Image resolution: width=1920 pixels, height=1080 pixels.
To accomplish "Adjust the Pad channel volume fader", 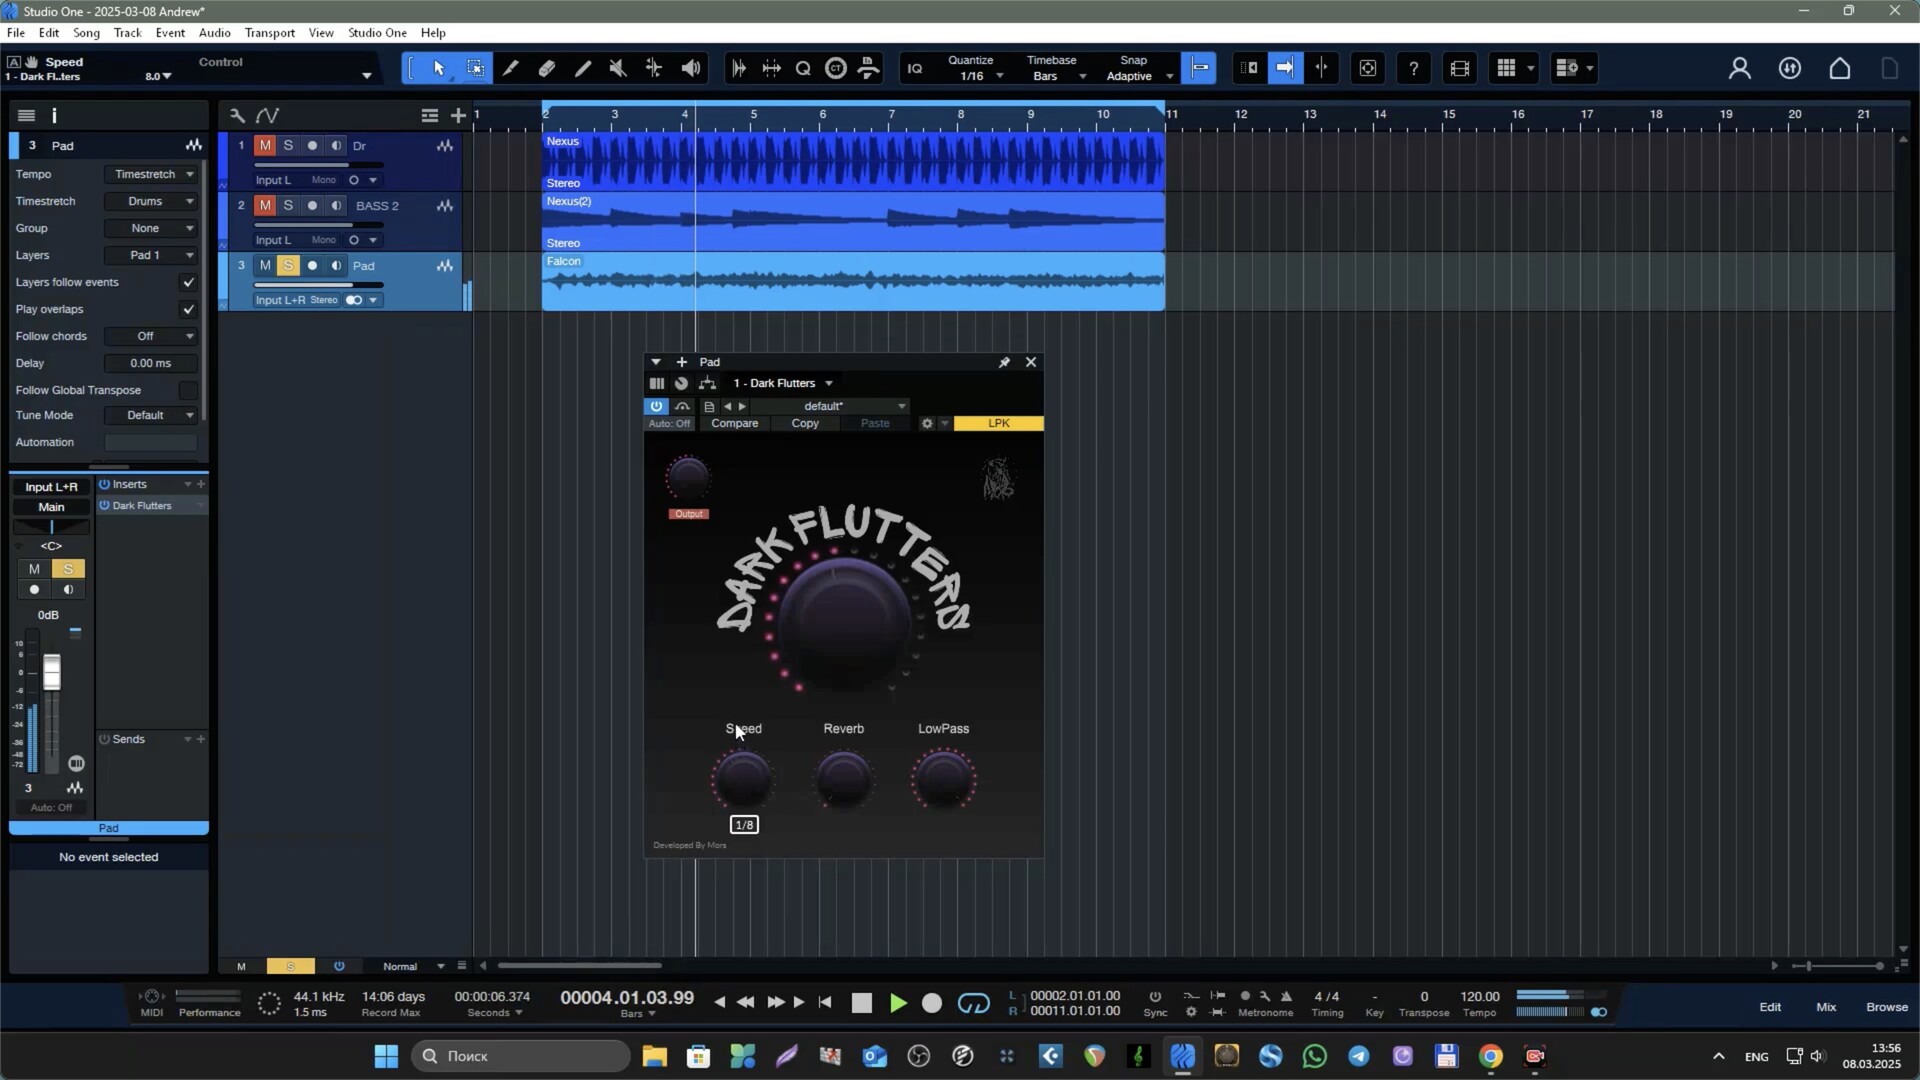I will point(52,672).
